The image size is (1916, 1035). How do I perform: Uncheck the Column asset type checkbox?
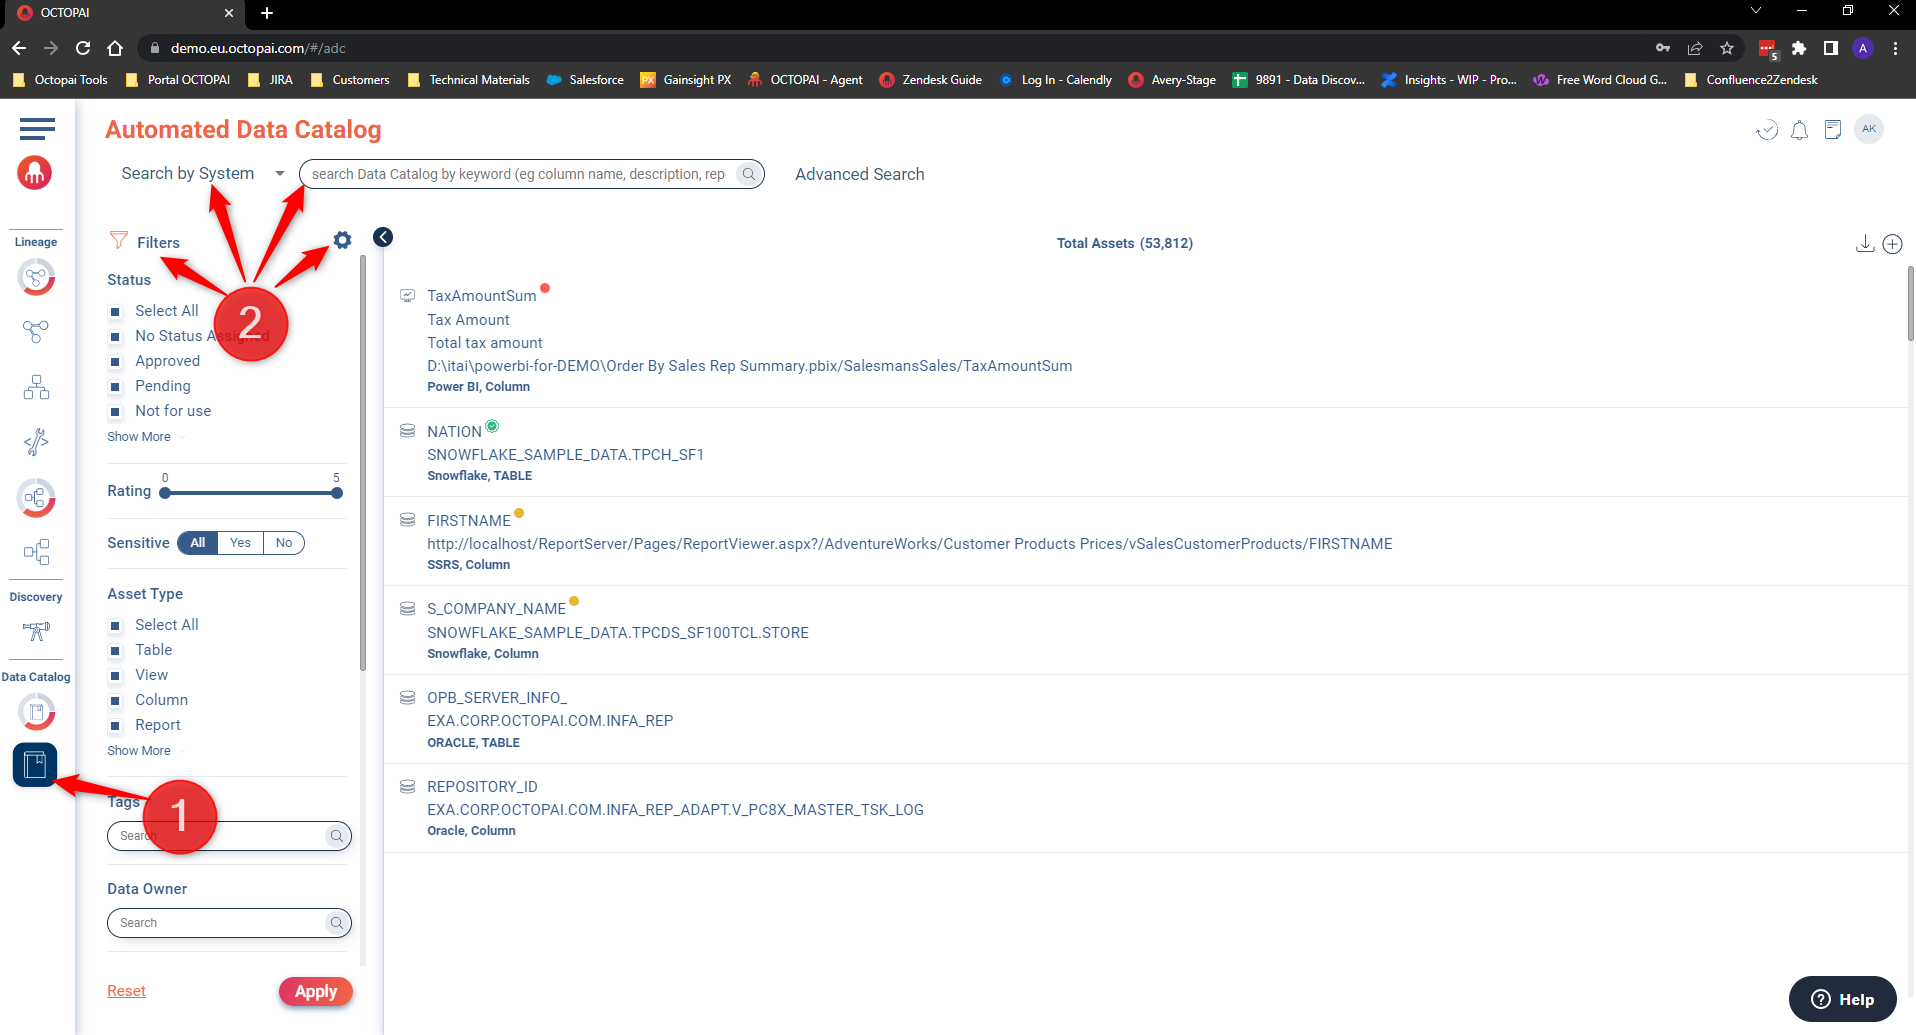[x=116, y=701]
